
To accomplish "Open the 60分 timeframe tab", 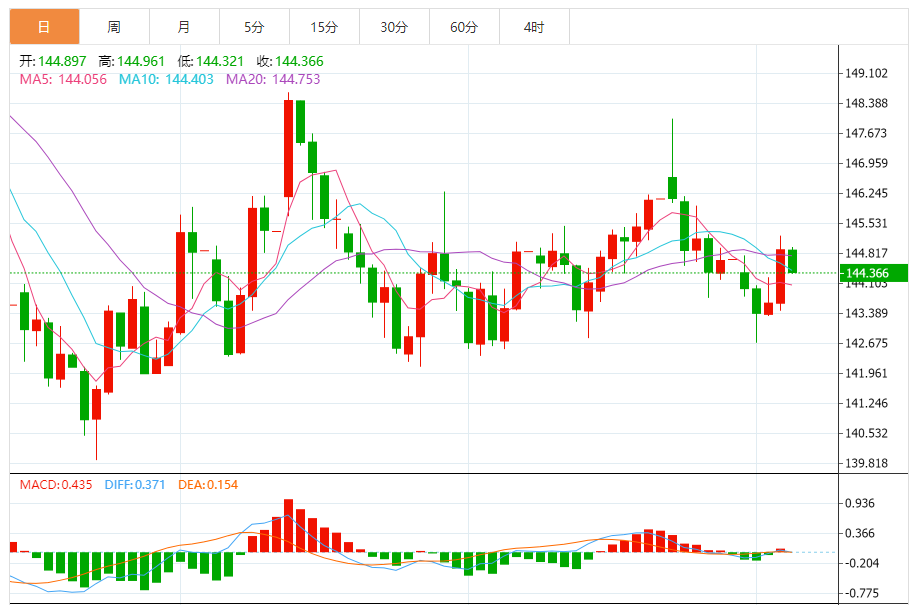I will [x=464, y=27].
